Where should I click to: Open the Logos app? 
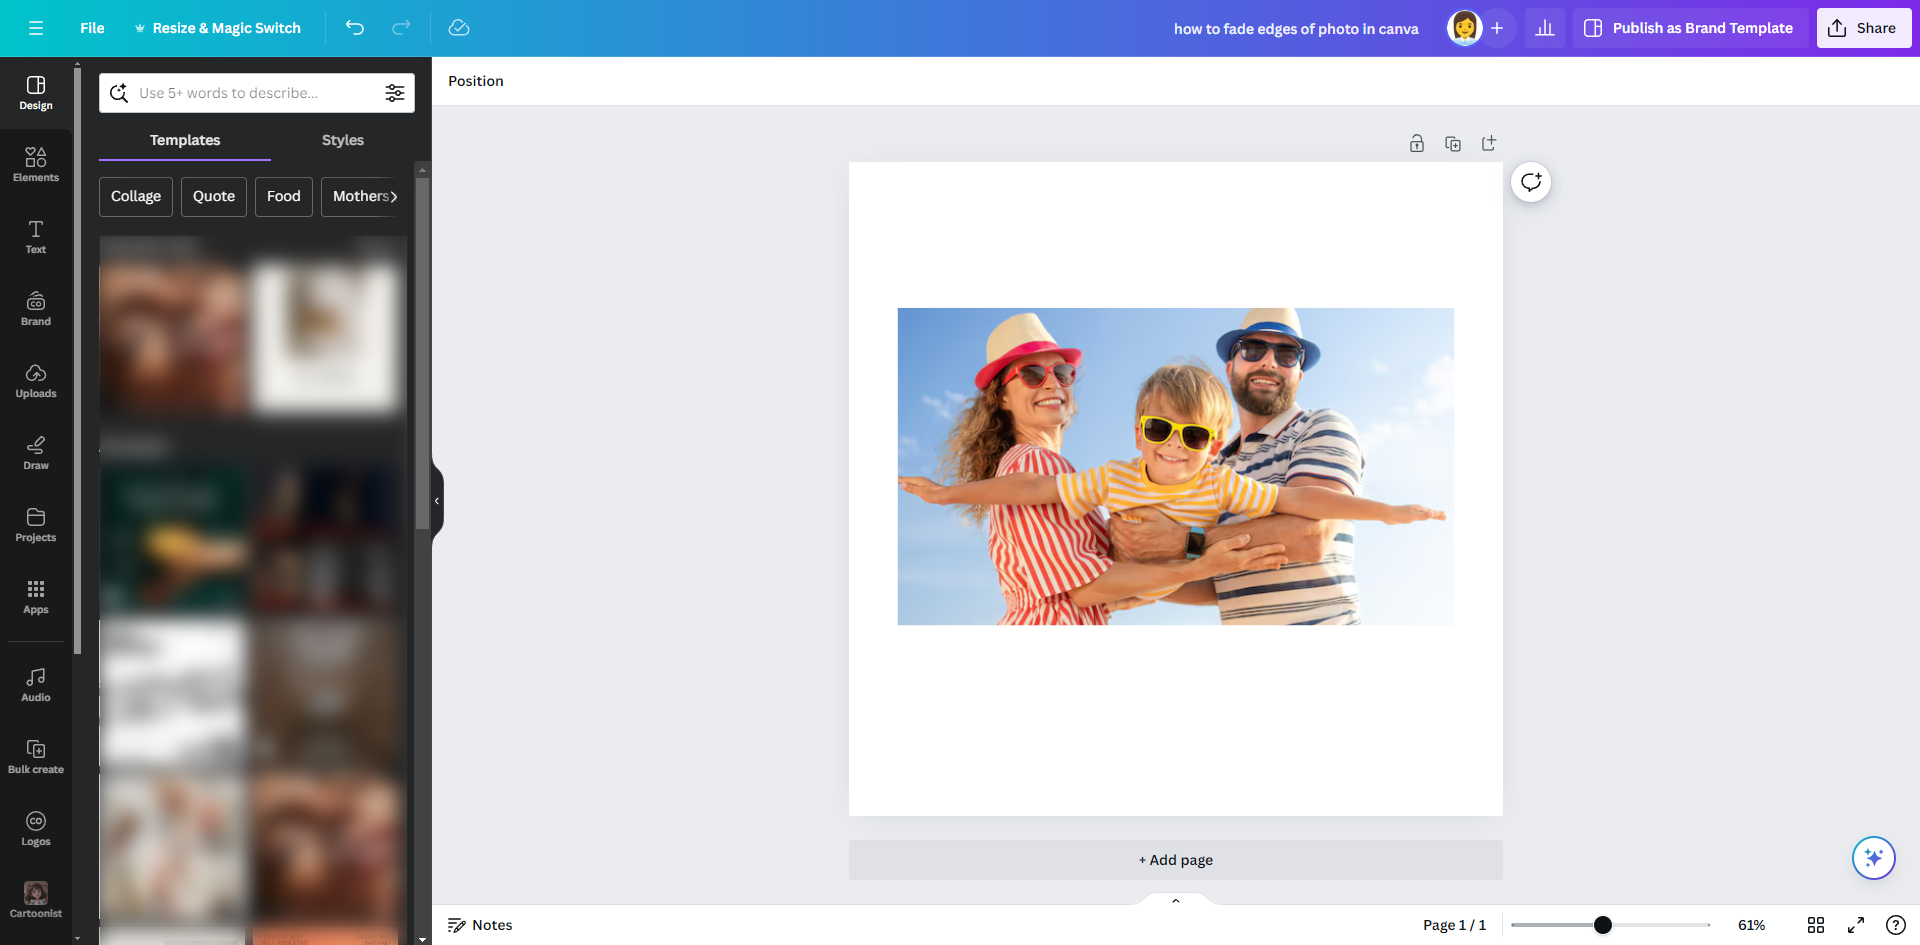point(36,829)
